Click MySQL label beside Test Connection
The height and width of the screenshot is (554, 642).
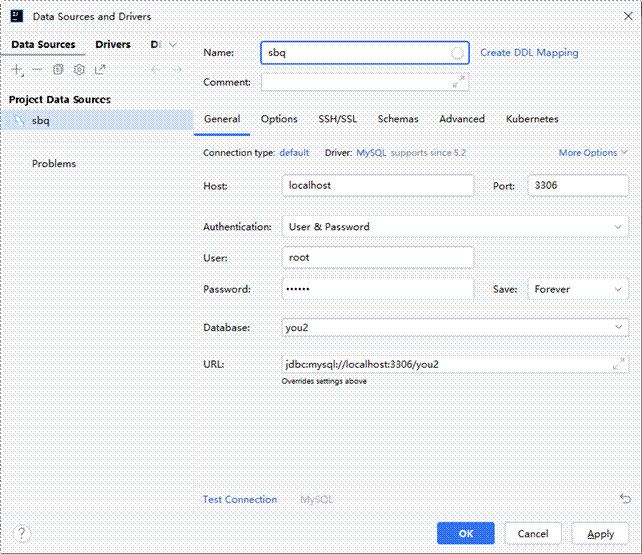click(x=316, y=500)
